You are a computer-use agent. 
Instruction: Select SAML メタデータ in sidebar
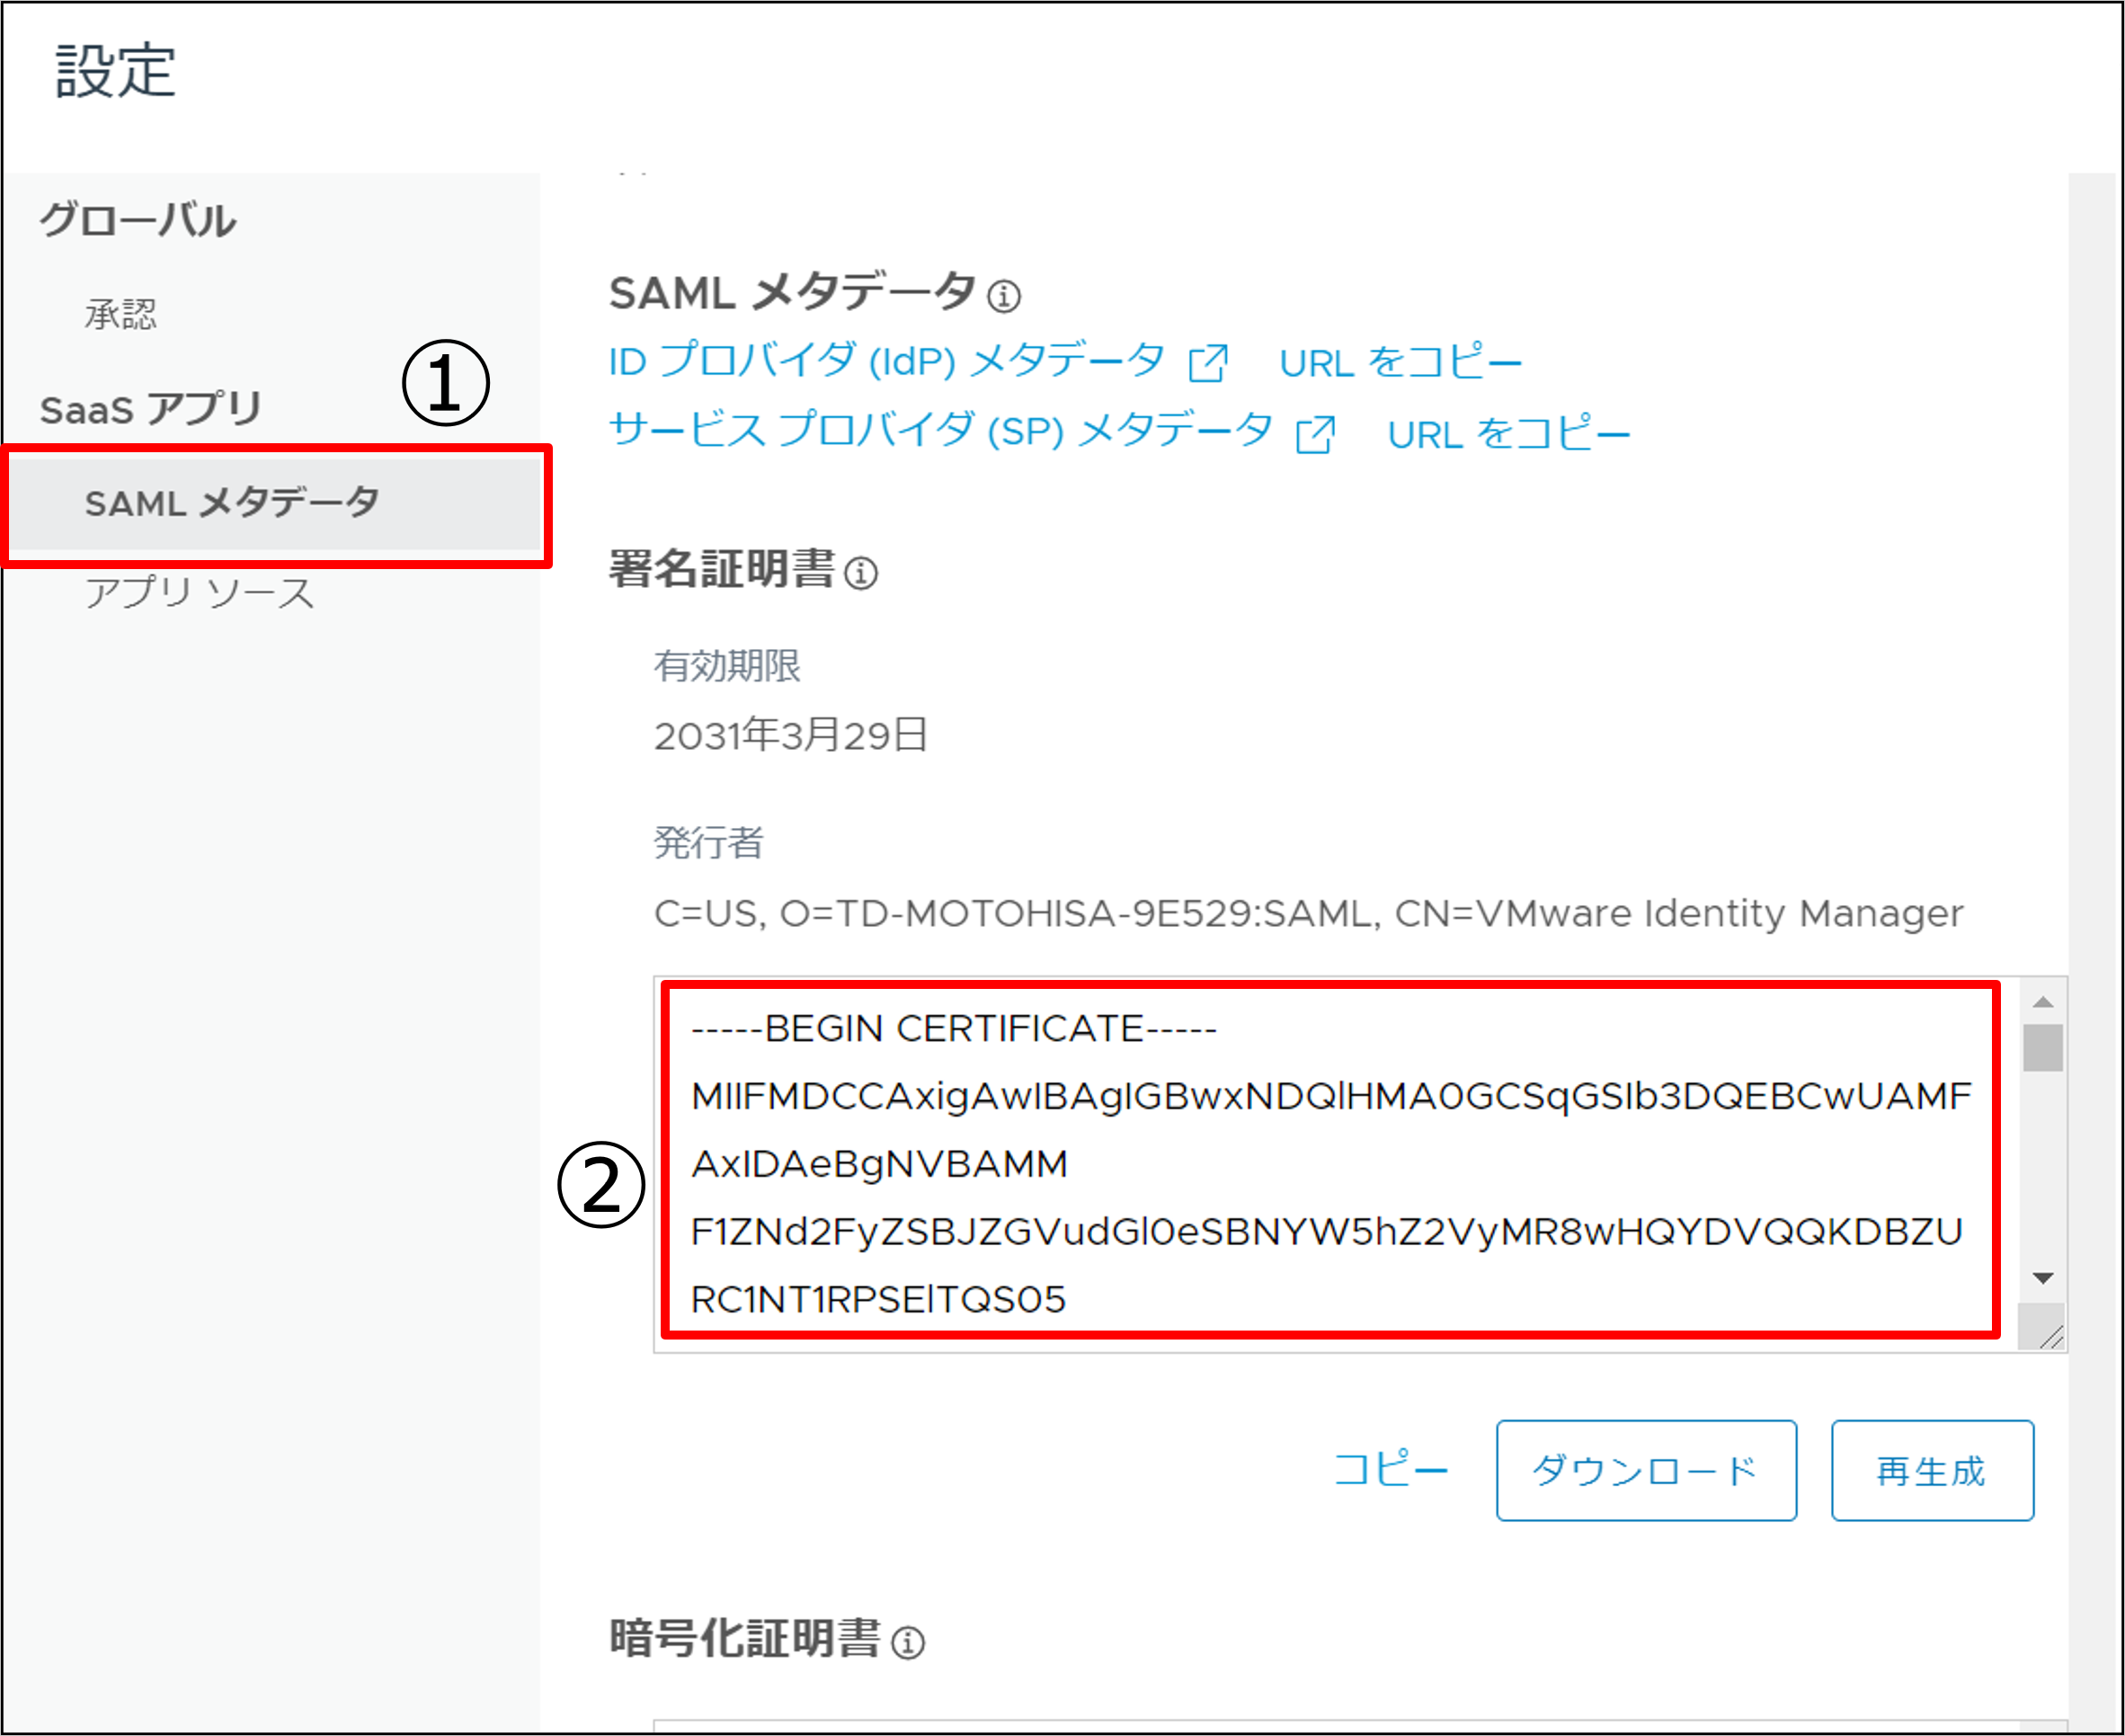(x=232, y=503)
